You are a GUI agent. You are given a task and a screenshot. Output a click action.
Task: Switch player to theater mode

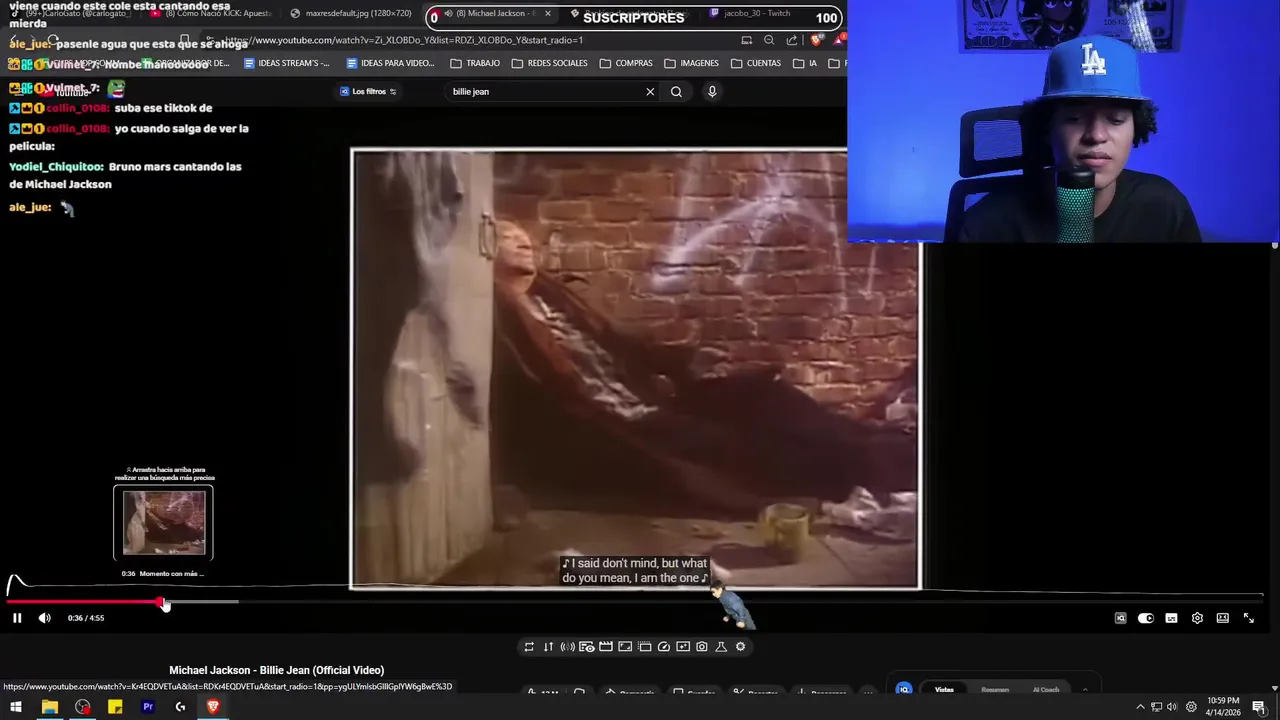[1222, 618]
